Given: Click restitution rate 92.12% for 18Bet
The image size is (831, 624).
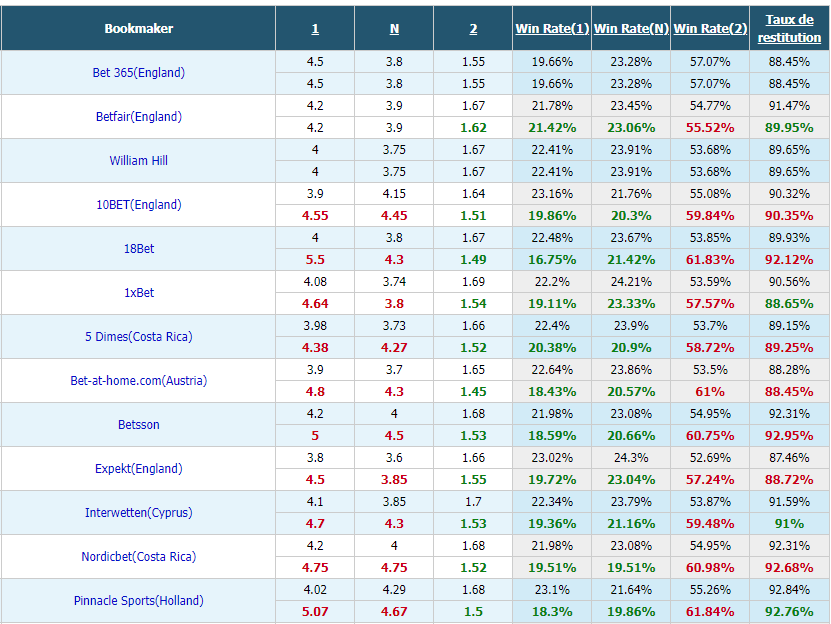Looking at the screenshot, I should (x=789, y=260).
